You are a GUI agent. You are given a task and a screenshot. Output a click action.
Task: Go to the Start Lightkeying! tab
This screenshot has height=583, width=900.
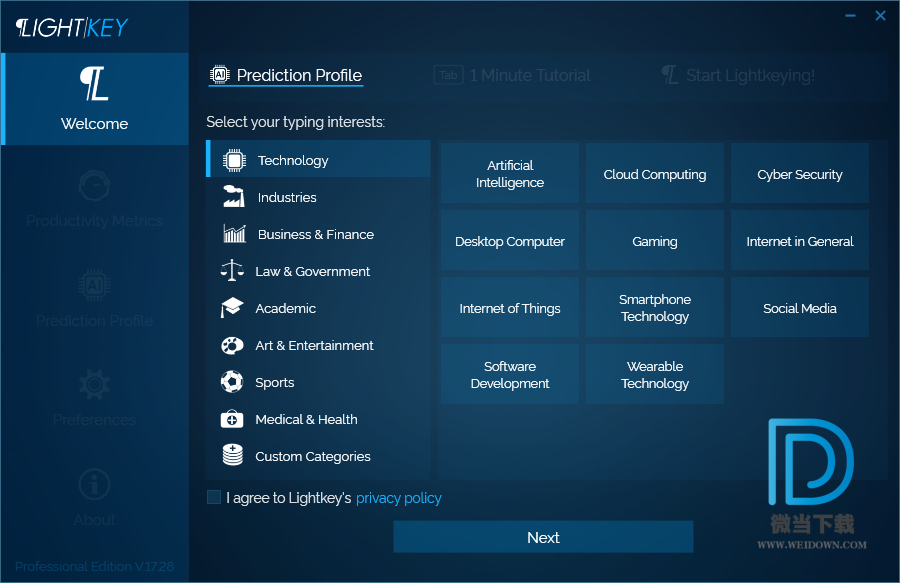pyautogui.click(x=738, y=75)
